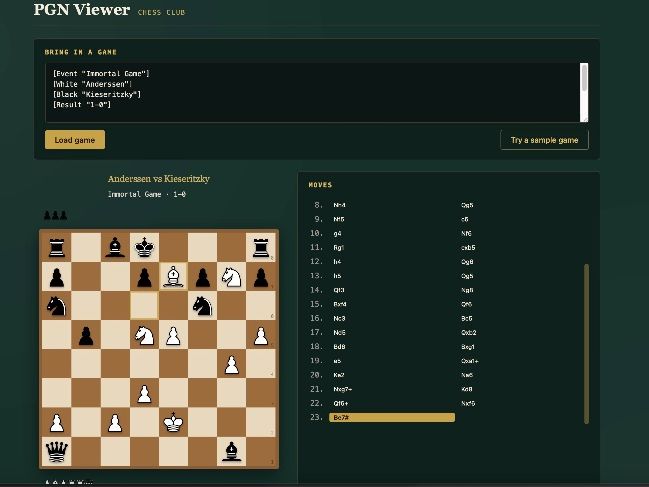Image resolution: width=649 pixels, height=487 pixels.
Task: Select white's move 18 Bd6
Action: tap(392, 347)
